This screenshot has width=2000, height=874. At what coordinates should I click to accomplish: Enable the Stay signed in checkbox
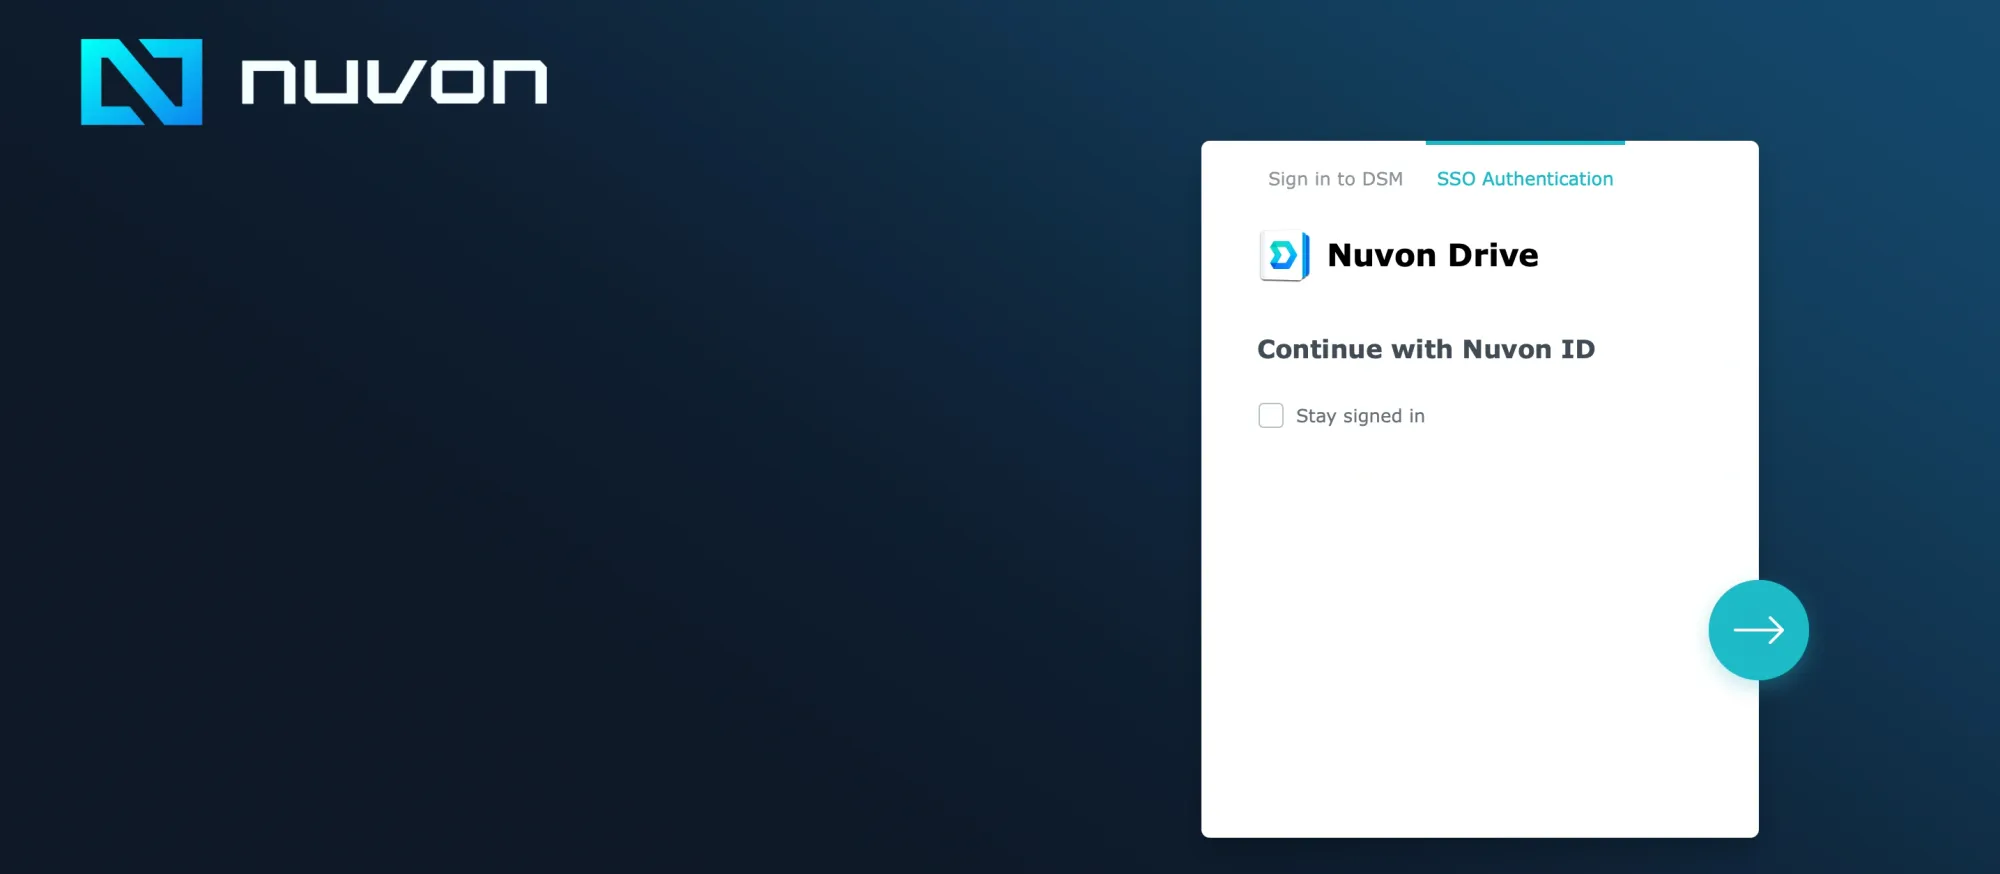[1271, 416]
